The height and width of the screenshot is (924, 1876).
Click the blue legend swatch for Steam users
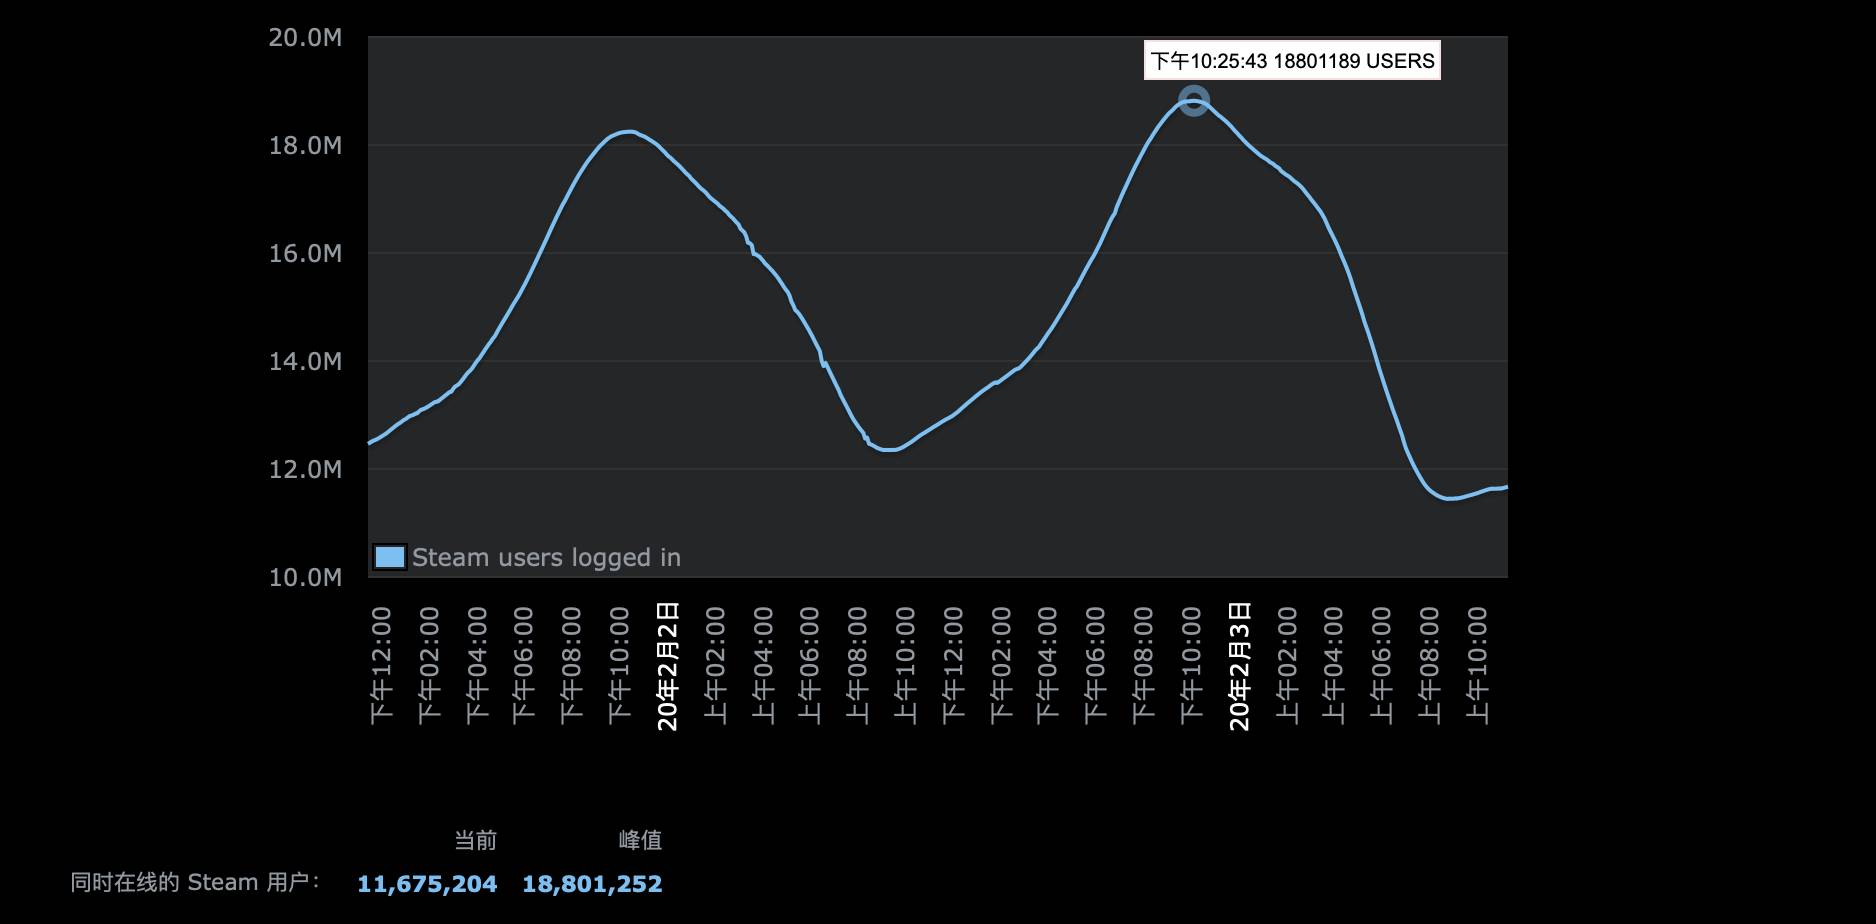click(390, 557)
